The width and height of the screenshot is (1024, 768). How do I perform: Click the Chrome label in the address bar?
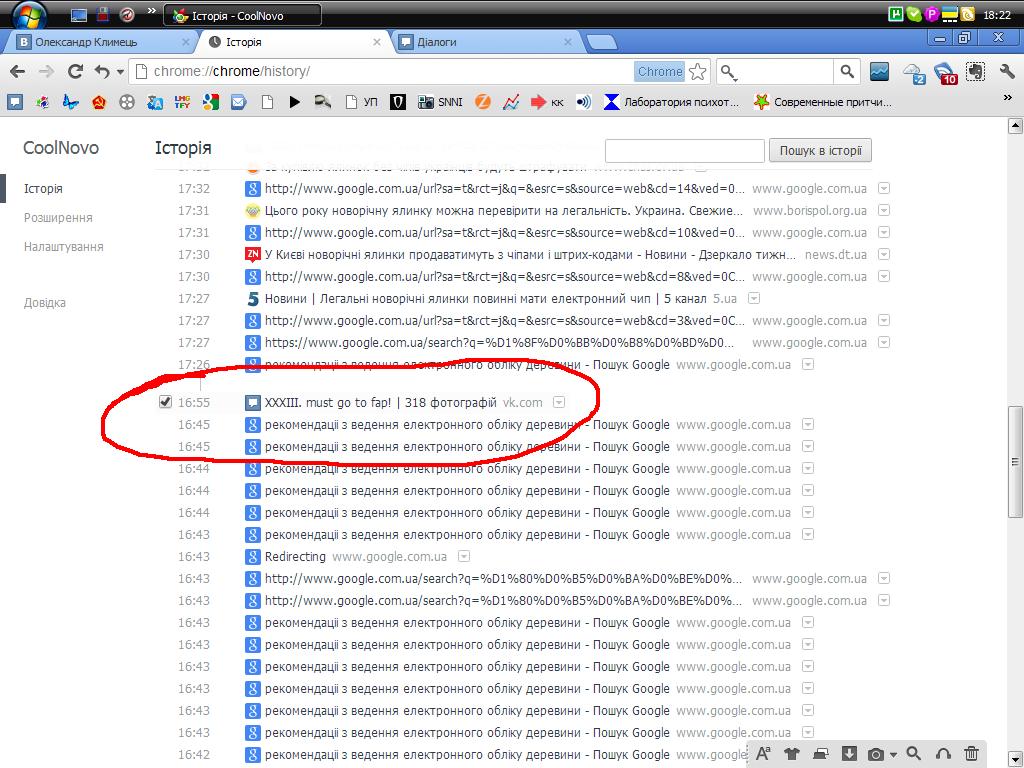coord(660,71)
